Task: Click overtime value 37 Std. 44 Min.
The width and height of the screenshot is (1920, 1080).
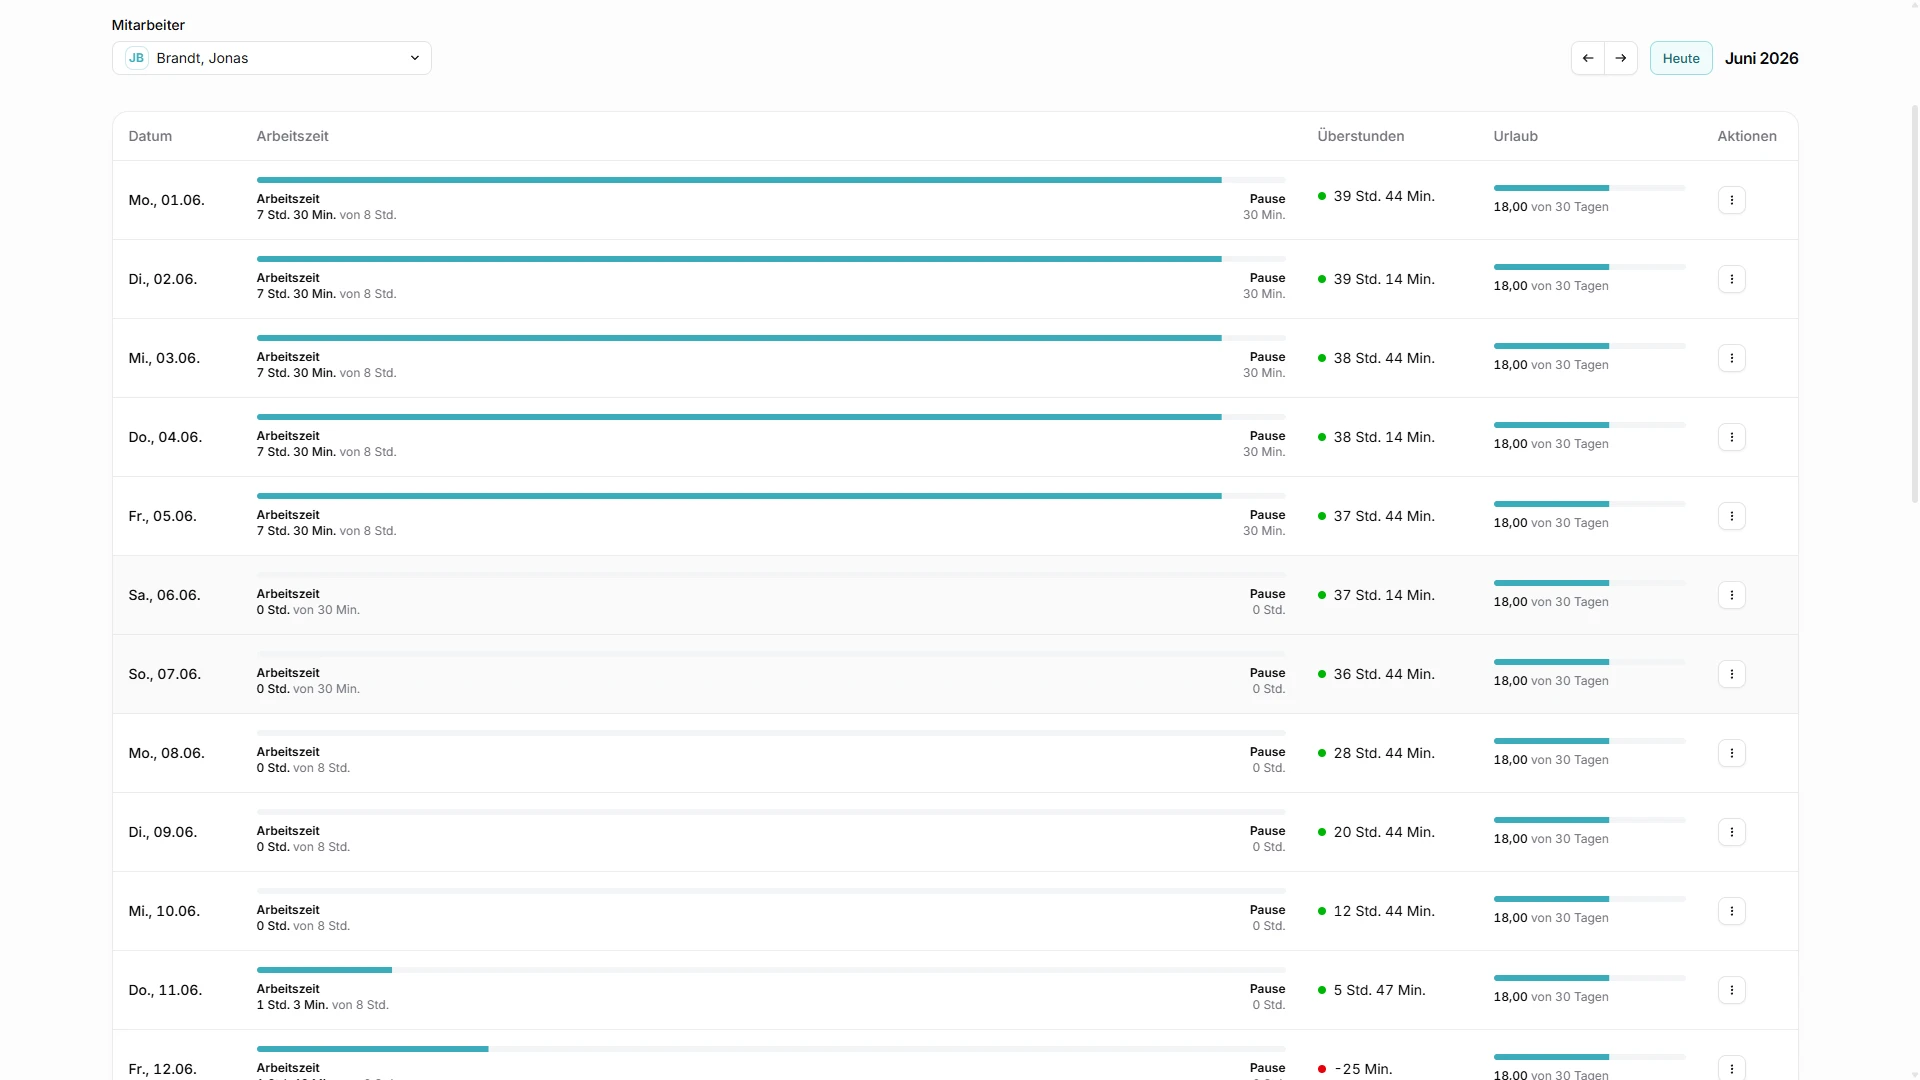Action: [1383, 516]
